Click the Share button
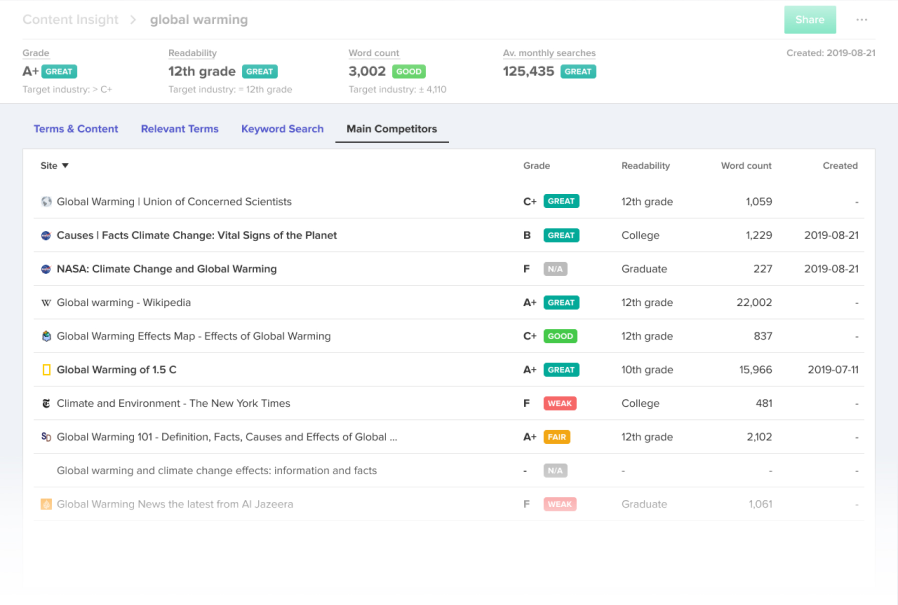Screen dimensions: 898x605 pyautogui.click(x=810, y=19)
